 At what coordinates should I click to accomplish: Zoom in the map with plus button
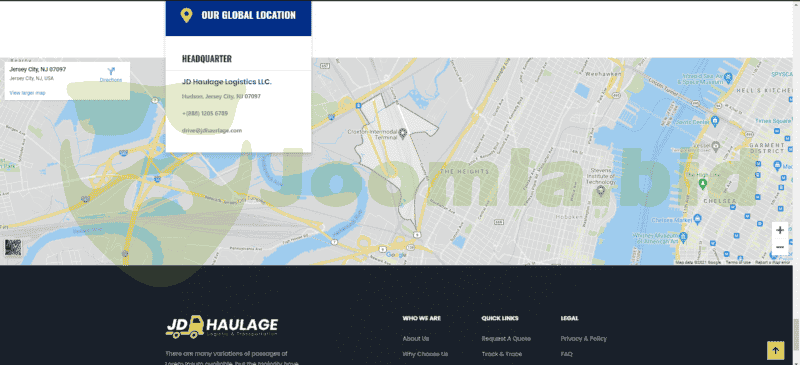[x=780, y=230]
